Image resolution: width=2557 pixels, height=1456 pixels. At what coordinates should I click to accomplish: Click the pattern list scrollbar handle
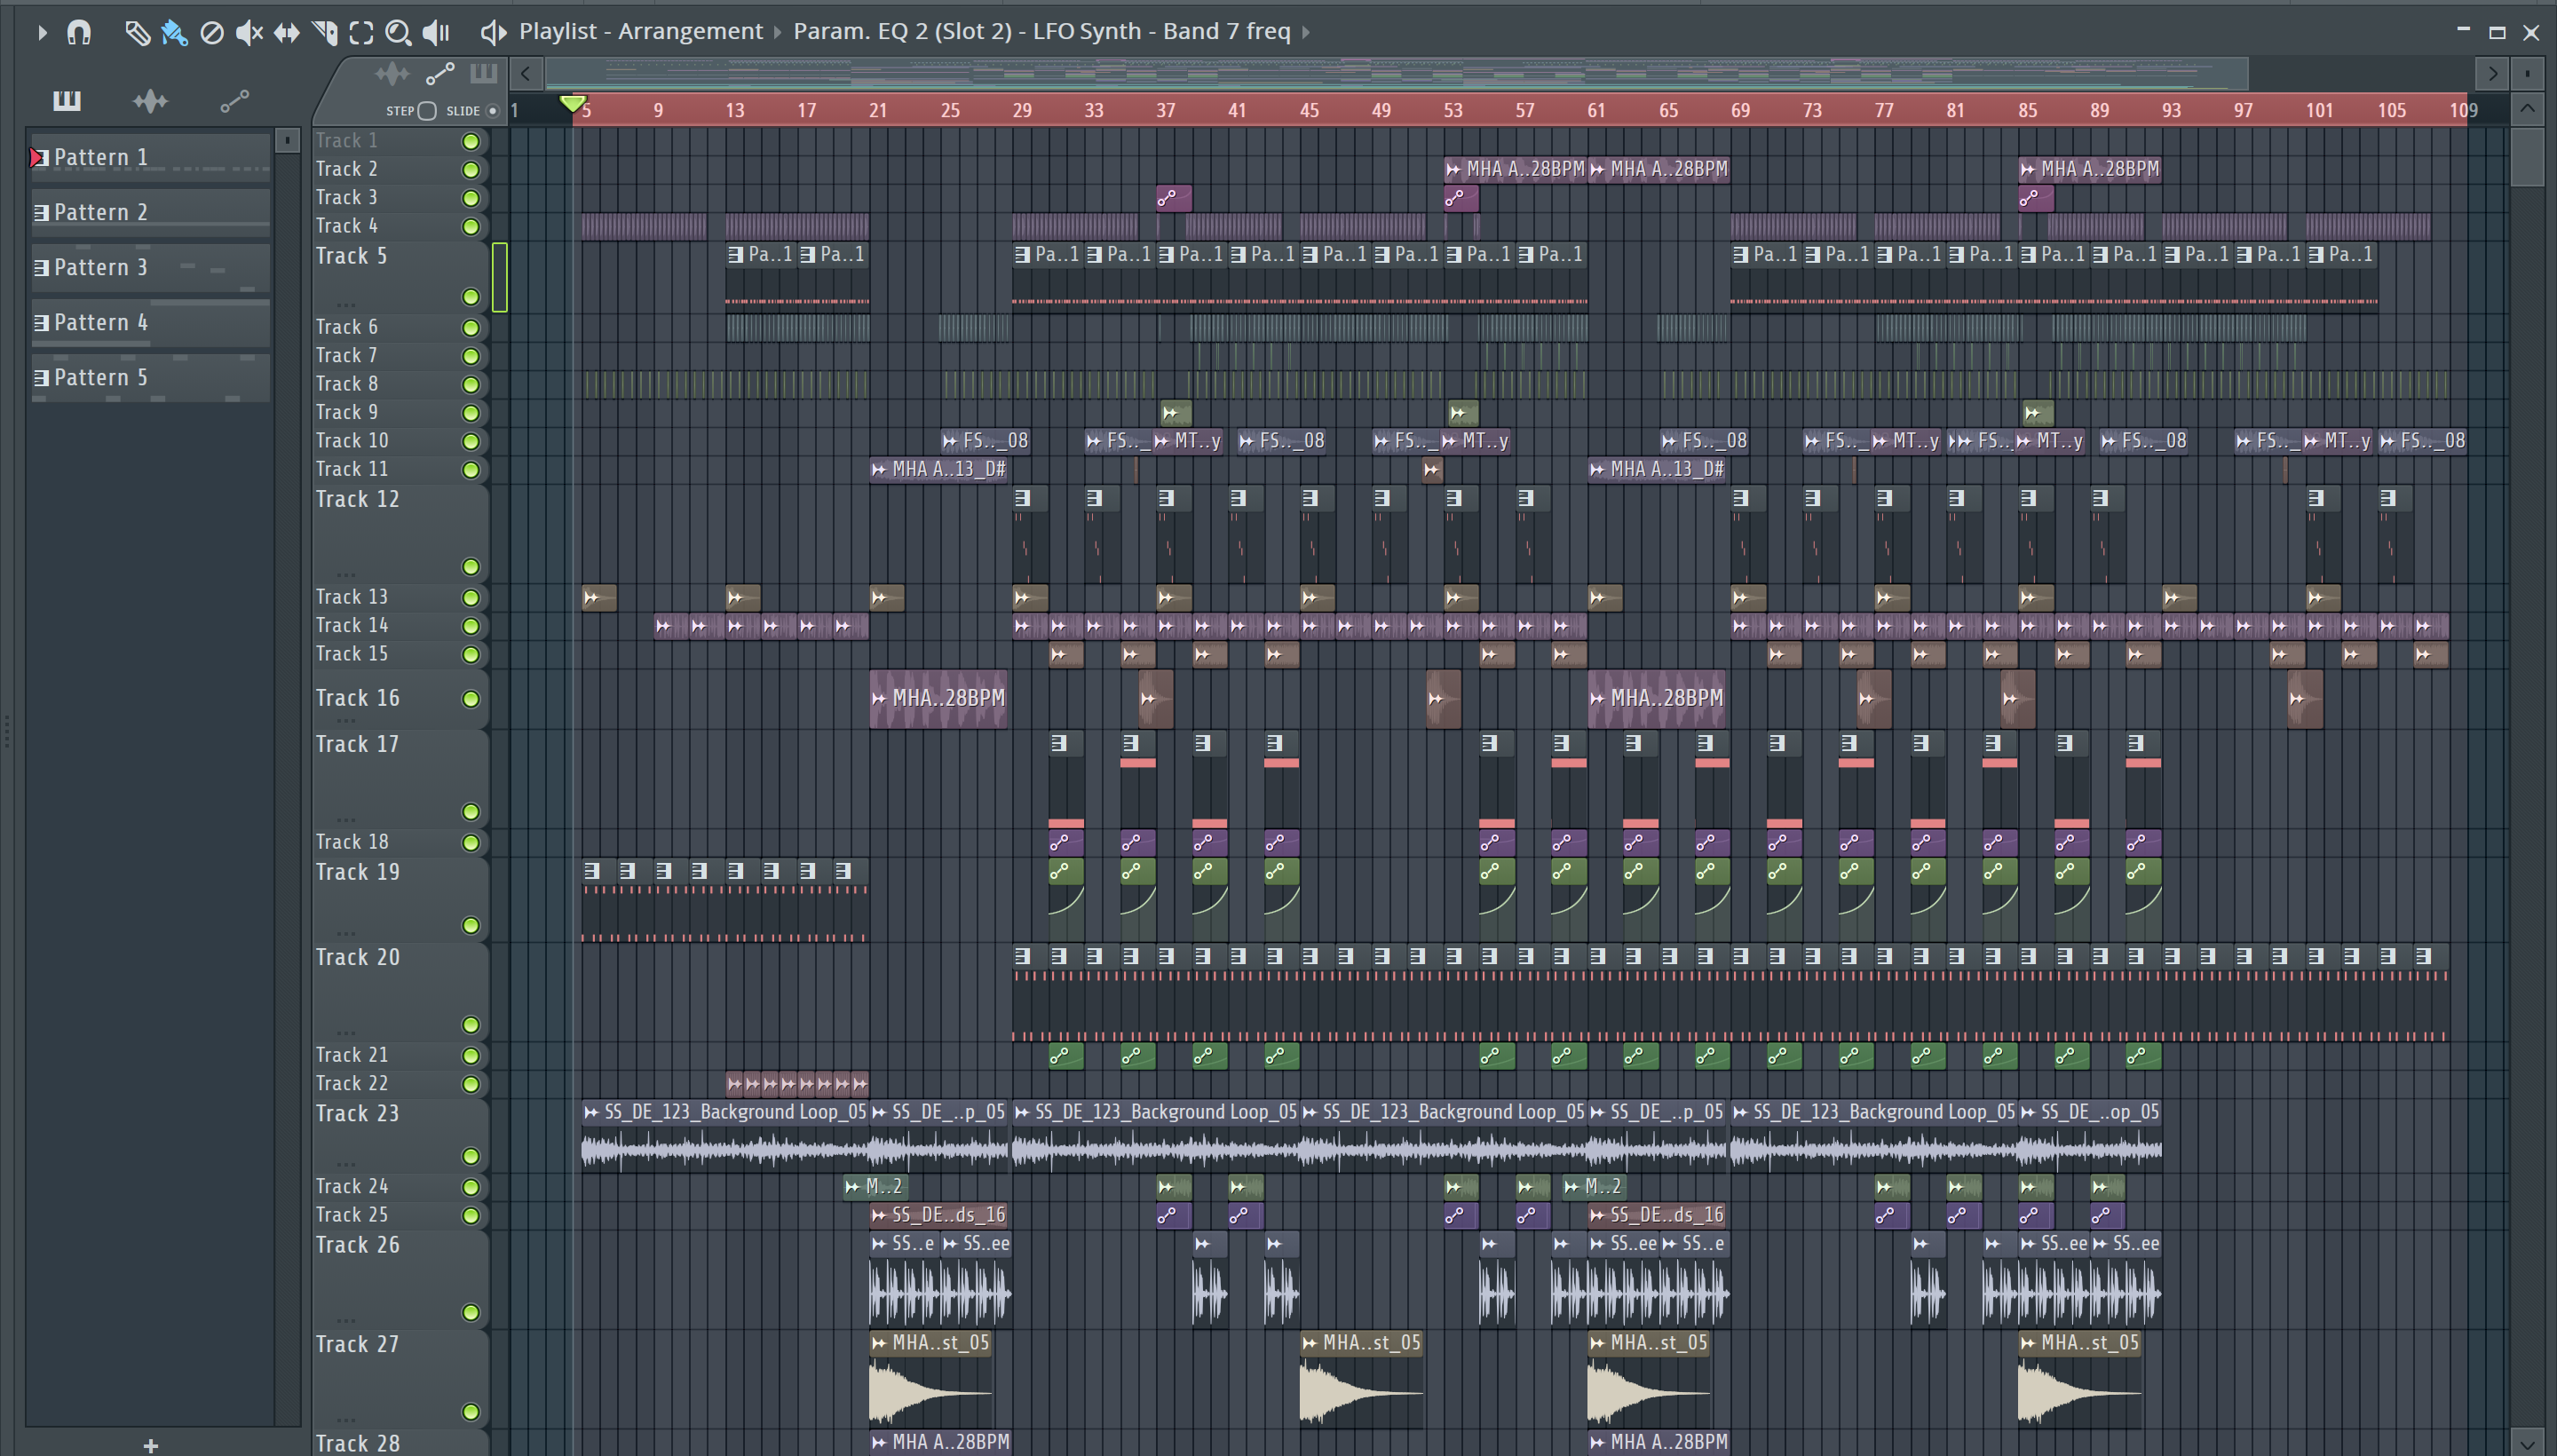coord(287,141)
